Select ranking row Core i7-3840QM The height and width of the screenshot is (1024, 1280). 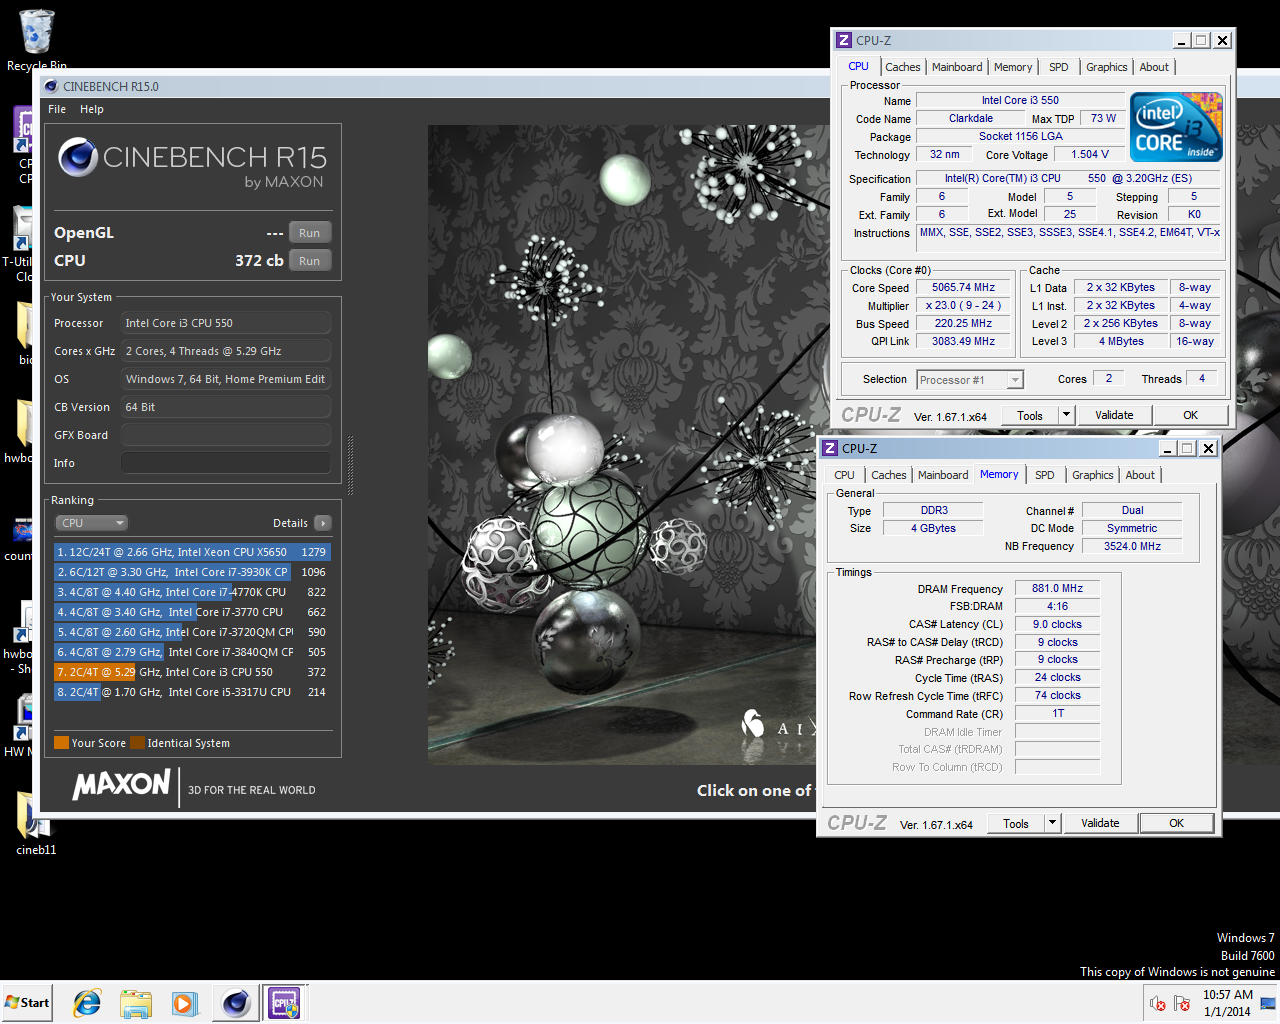(x=192, y=652)
